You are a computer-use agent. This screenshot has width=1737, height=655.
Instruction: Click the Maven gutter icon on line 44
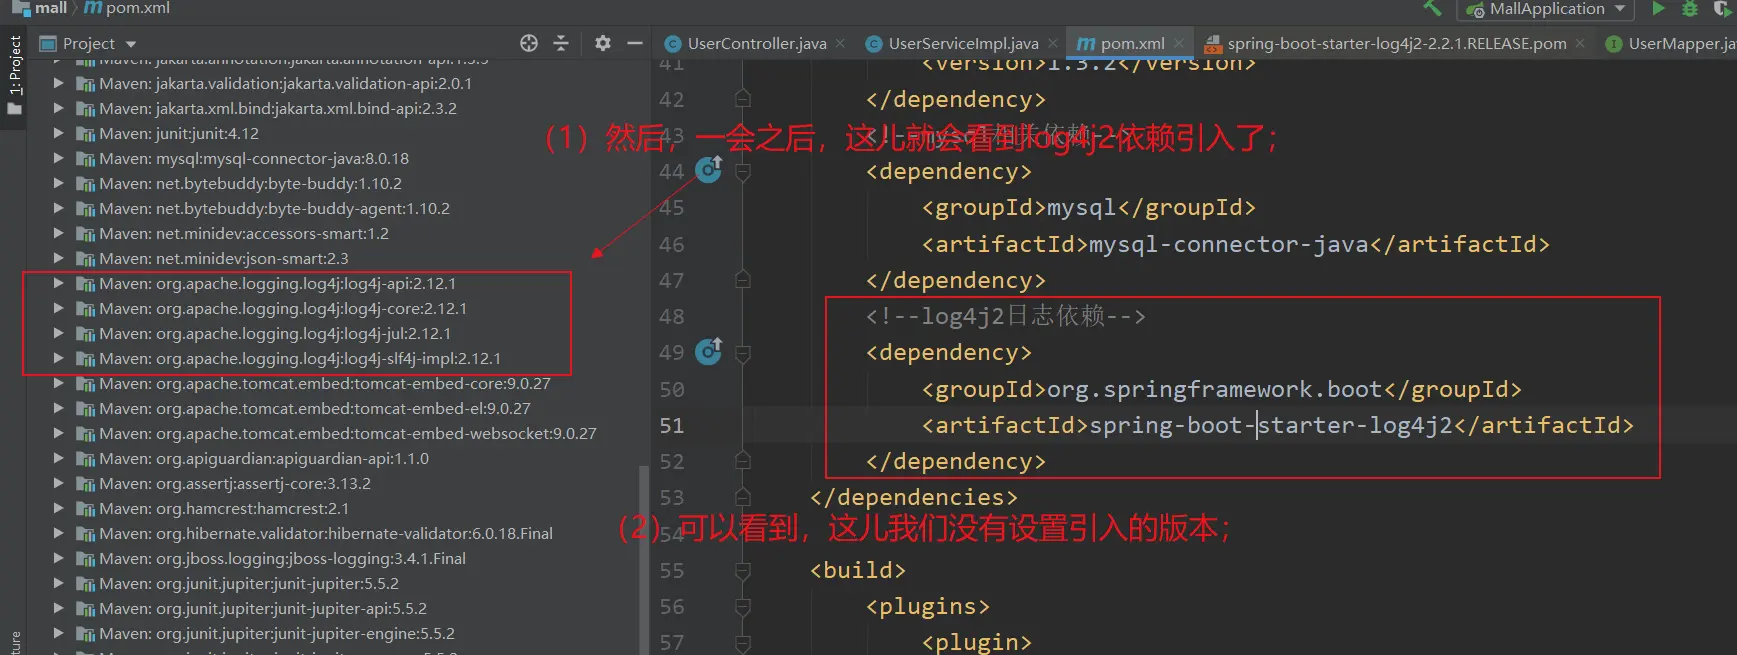pyautogui.click(x=708, y=170)
